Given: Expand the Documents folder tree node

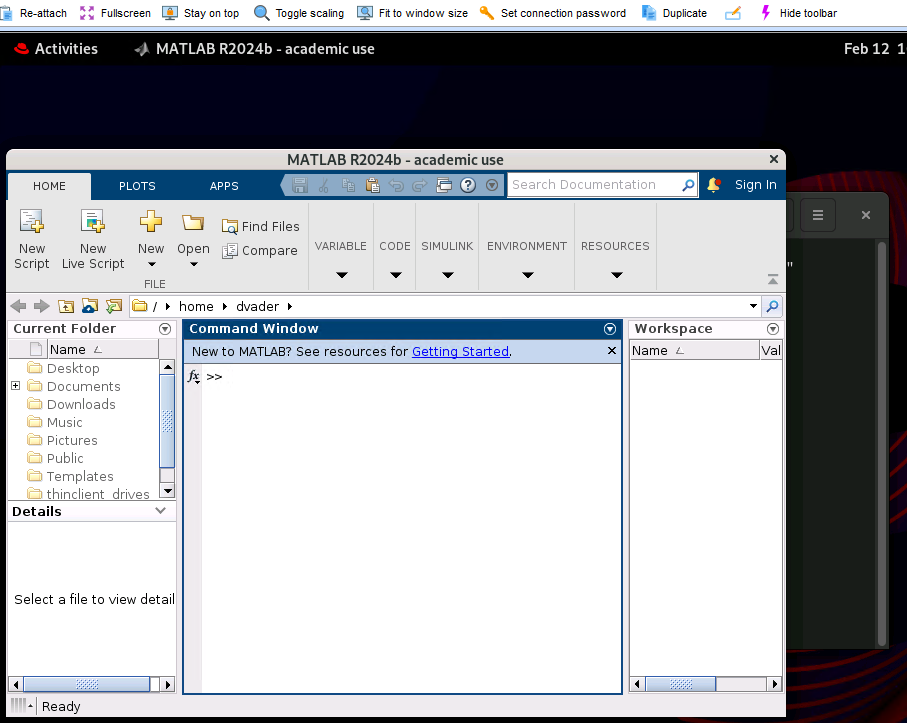Looking at the screenshot, I should tap(16, 386).
